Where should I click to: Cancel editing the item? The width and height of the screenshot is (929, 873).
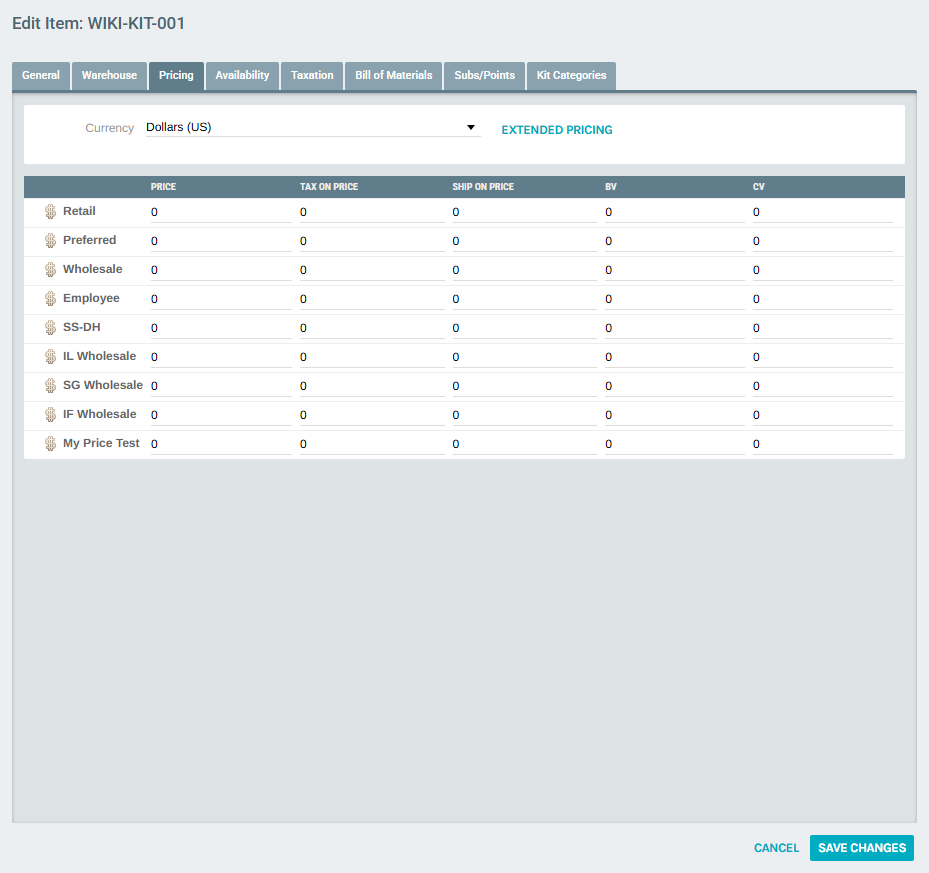click(x=776, y=848)
